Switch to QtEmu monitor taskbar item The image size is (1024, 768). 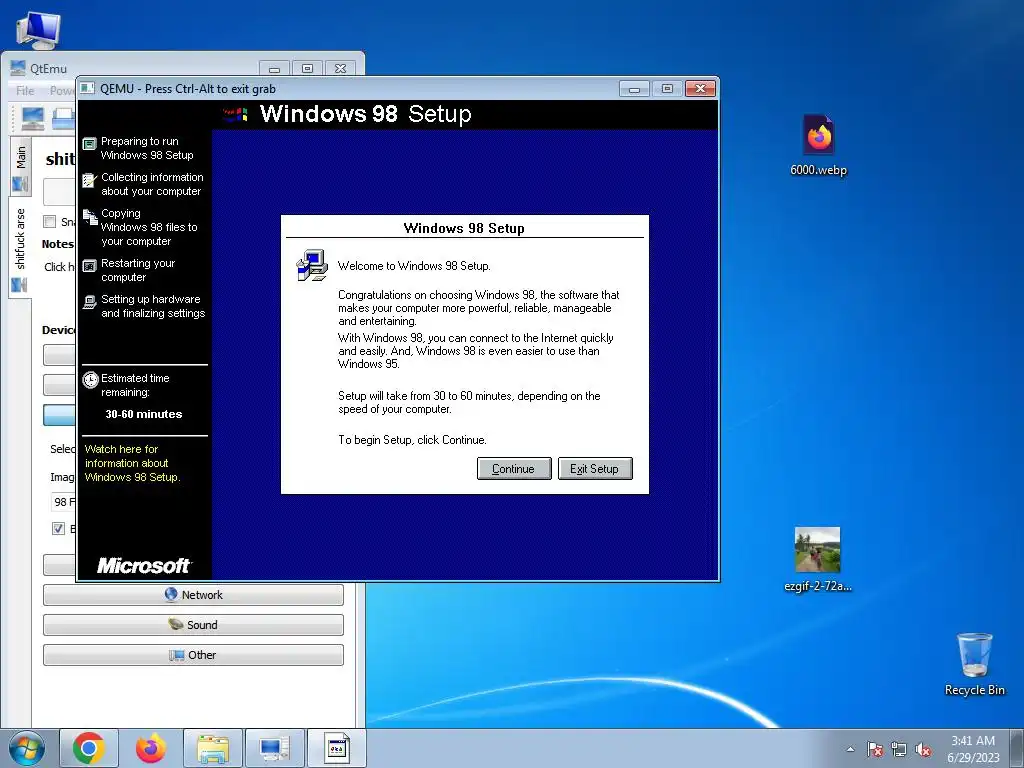(x=275, y=748)
